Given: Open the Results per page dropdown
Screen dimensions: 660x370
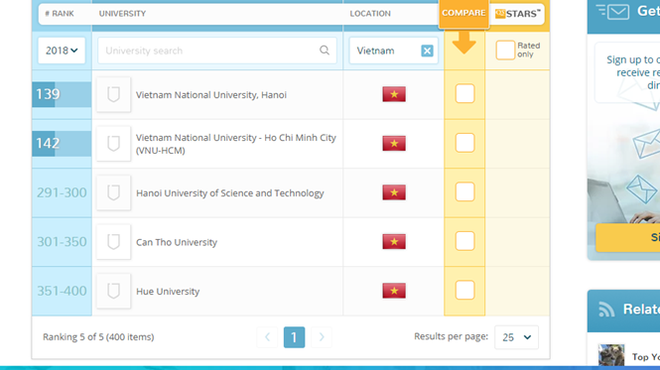Looking at the screenshot, I should pyautogui.click(x=516, y=337).
